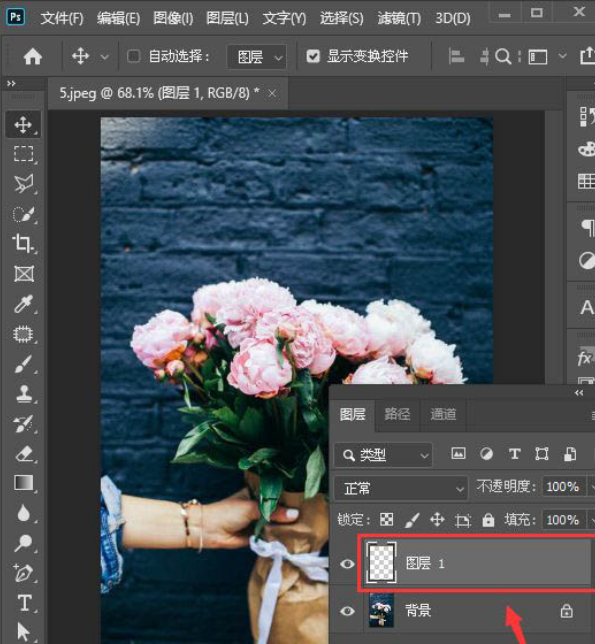
Task: Hide the 图层 1 layer visibility
Action: click(x=347, y=564)
